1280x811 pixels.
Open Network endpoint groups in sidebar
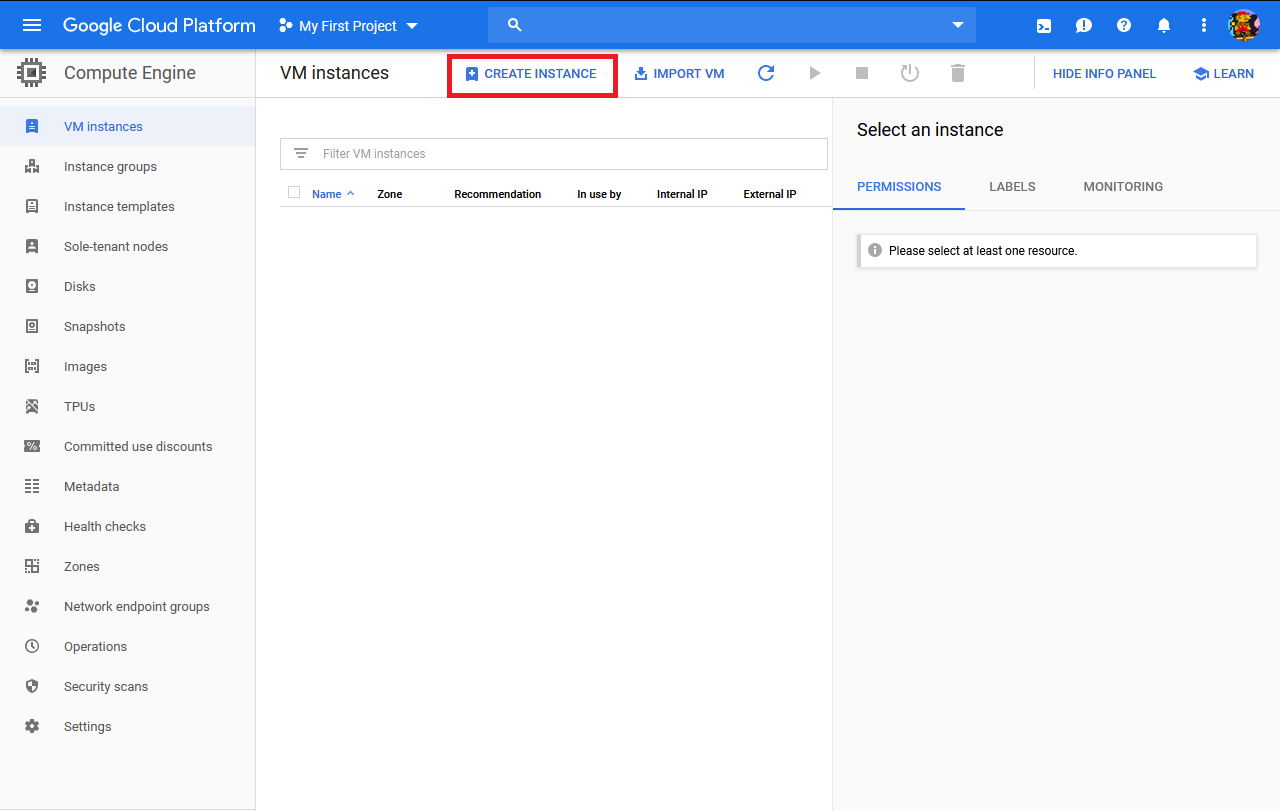128,606
